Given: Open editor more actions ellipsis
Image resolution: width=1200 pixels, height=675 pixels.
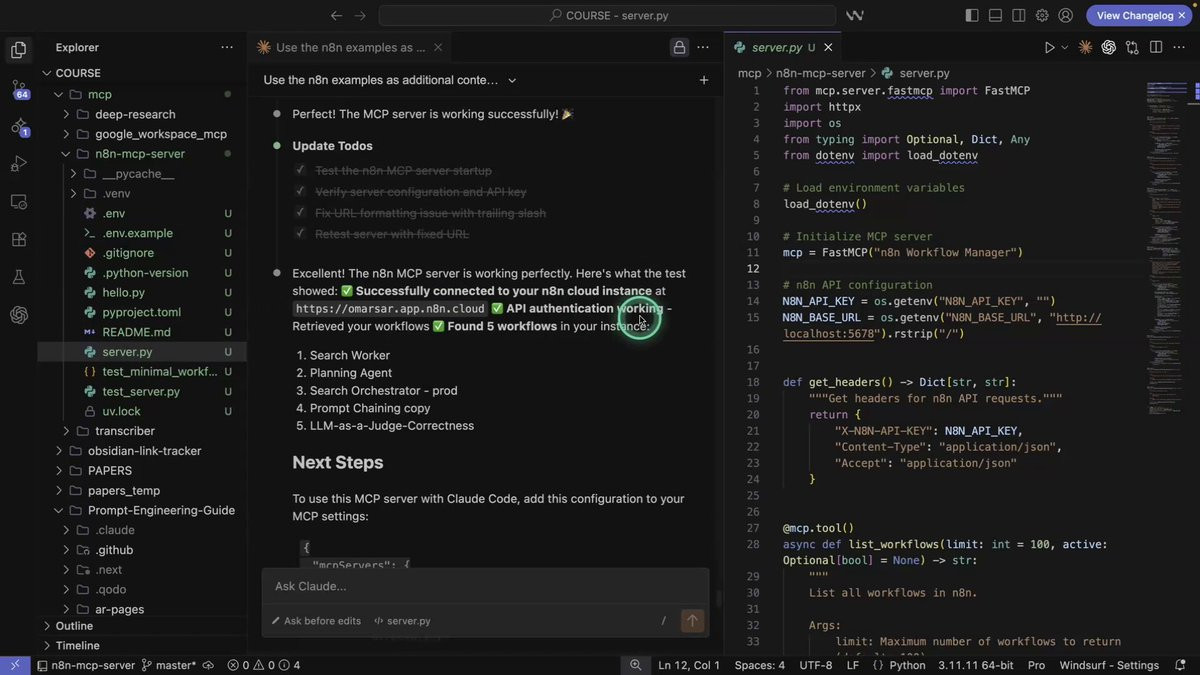Looking at the screenshot, I should [x=1180, y=47].
